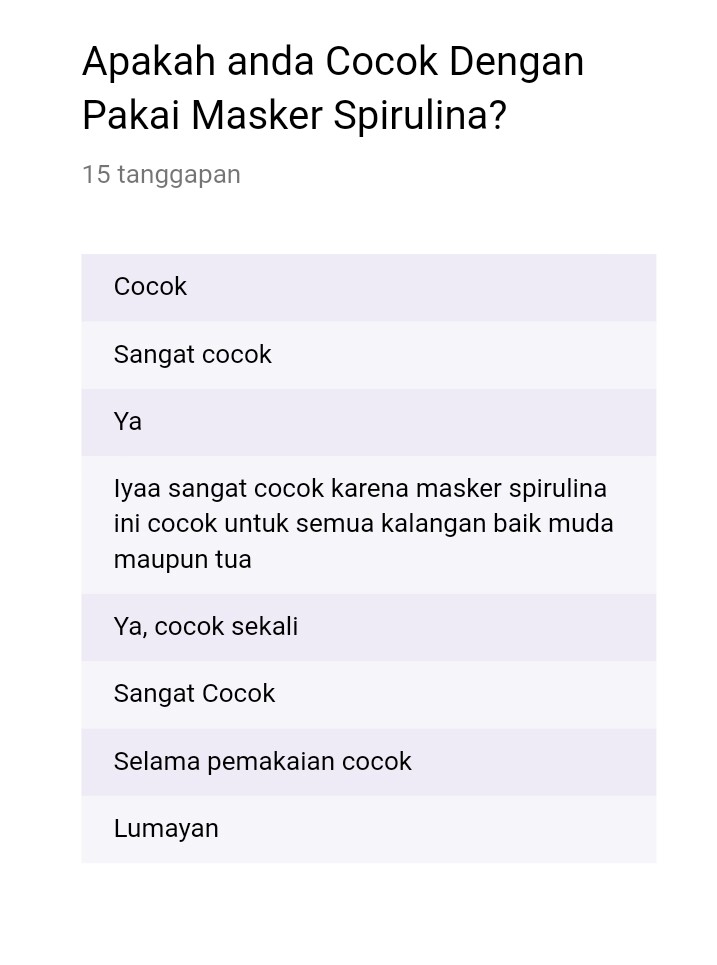This screenshot has width=717, height=965.
Task: Click "Spirulina?" in the question heading
Action: tap(420, 116)
